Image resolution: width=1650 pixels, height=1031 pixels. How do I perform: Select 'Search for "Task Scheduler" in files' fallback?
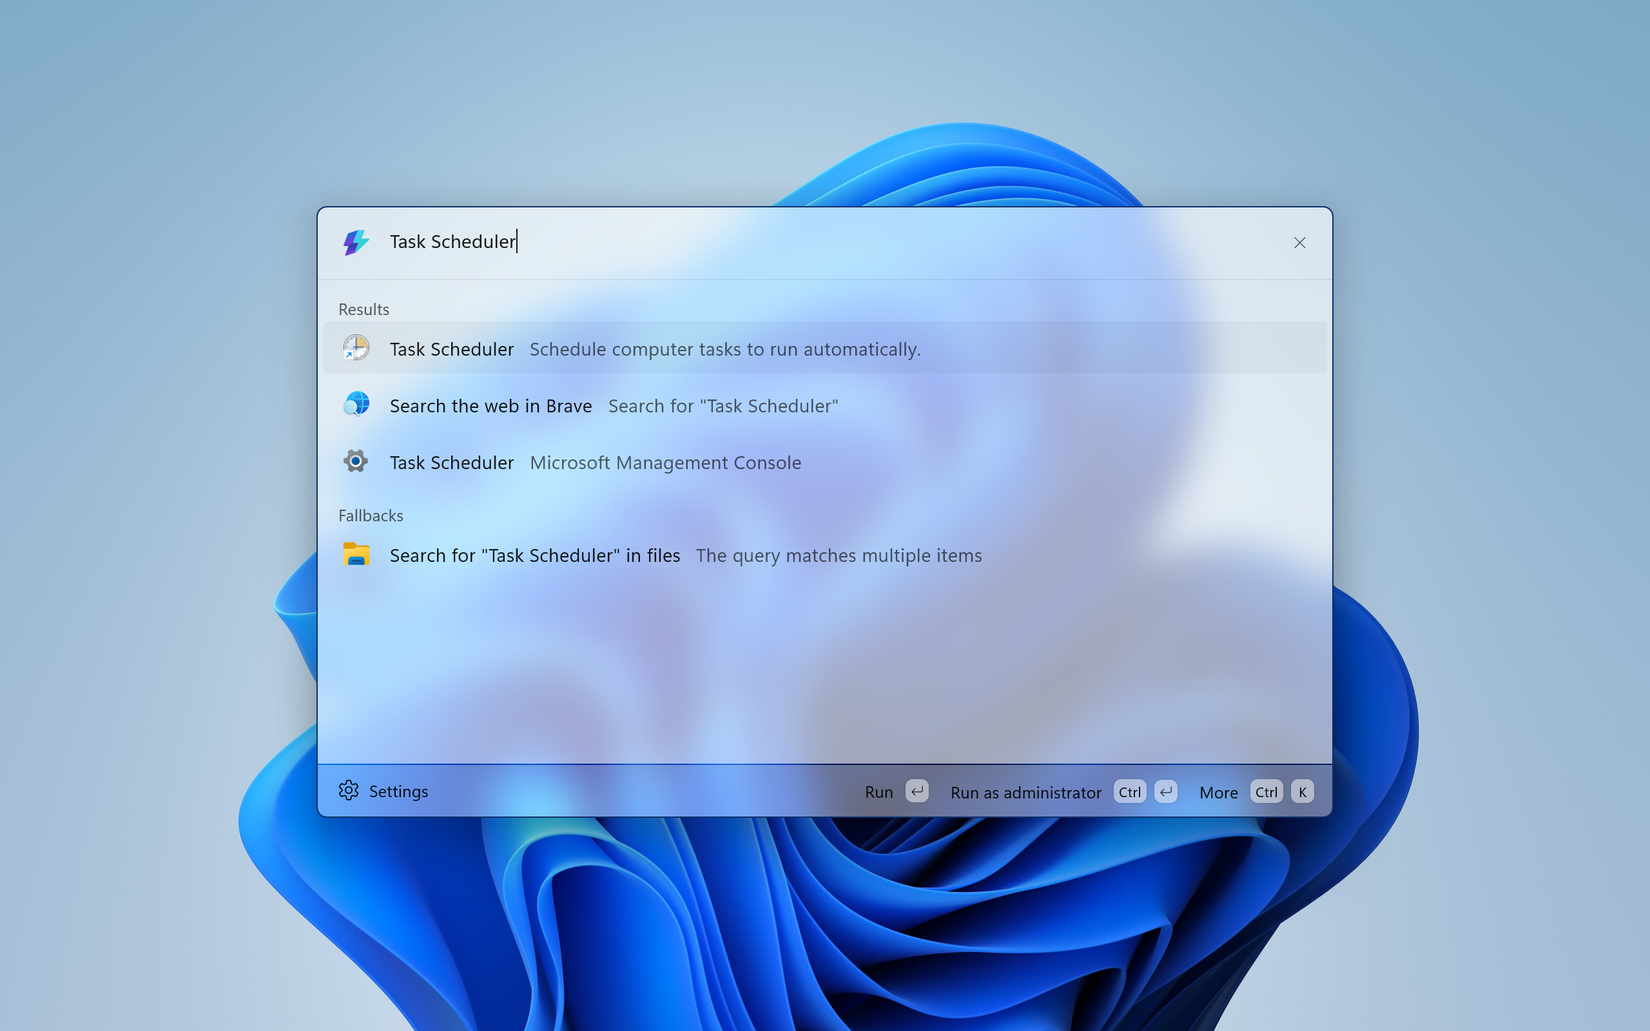825,555
